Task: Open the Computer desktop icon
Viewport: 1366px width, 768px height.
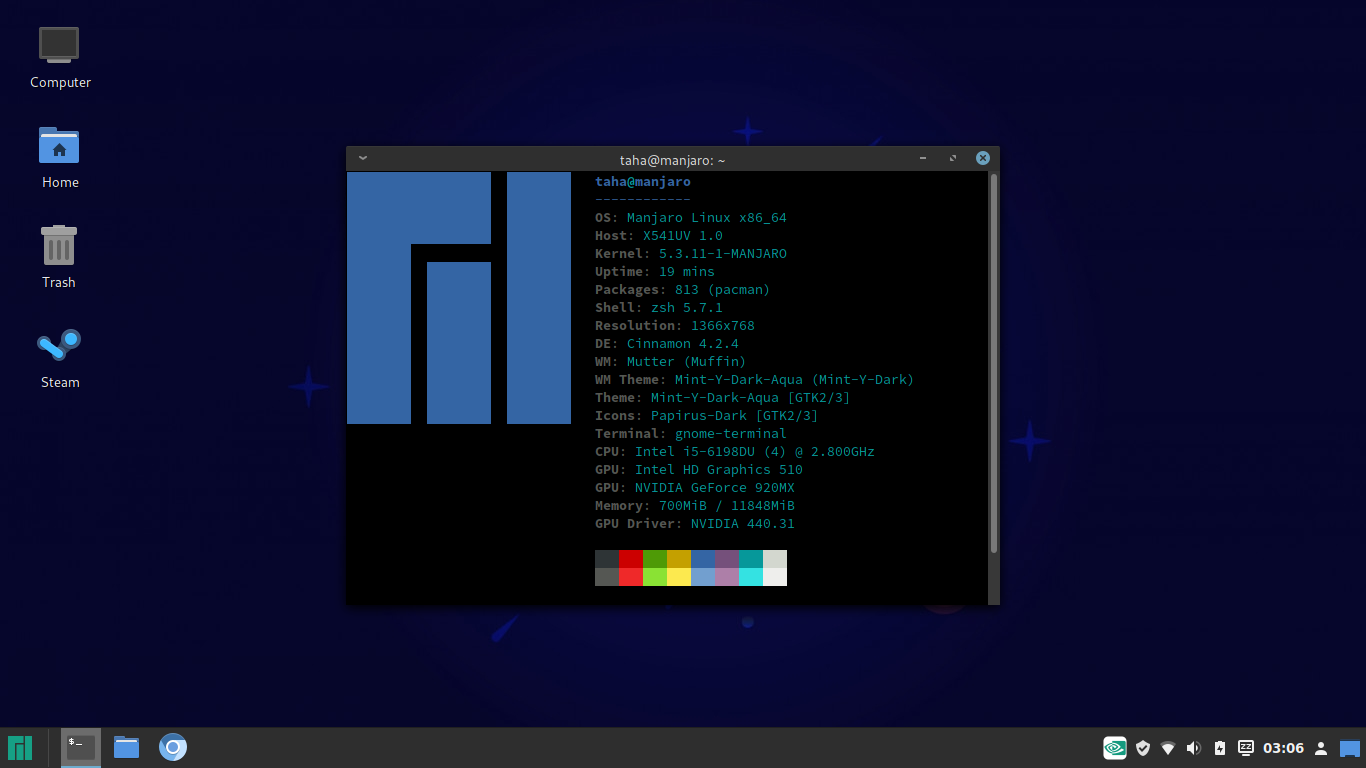Action: pos(59,57)
